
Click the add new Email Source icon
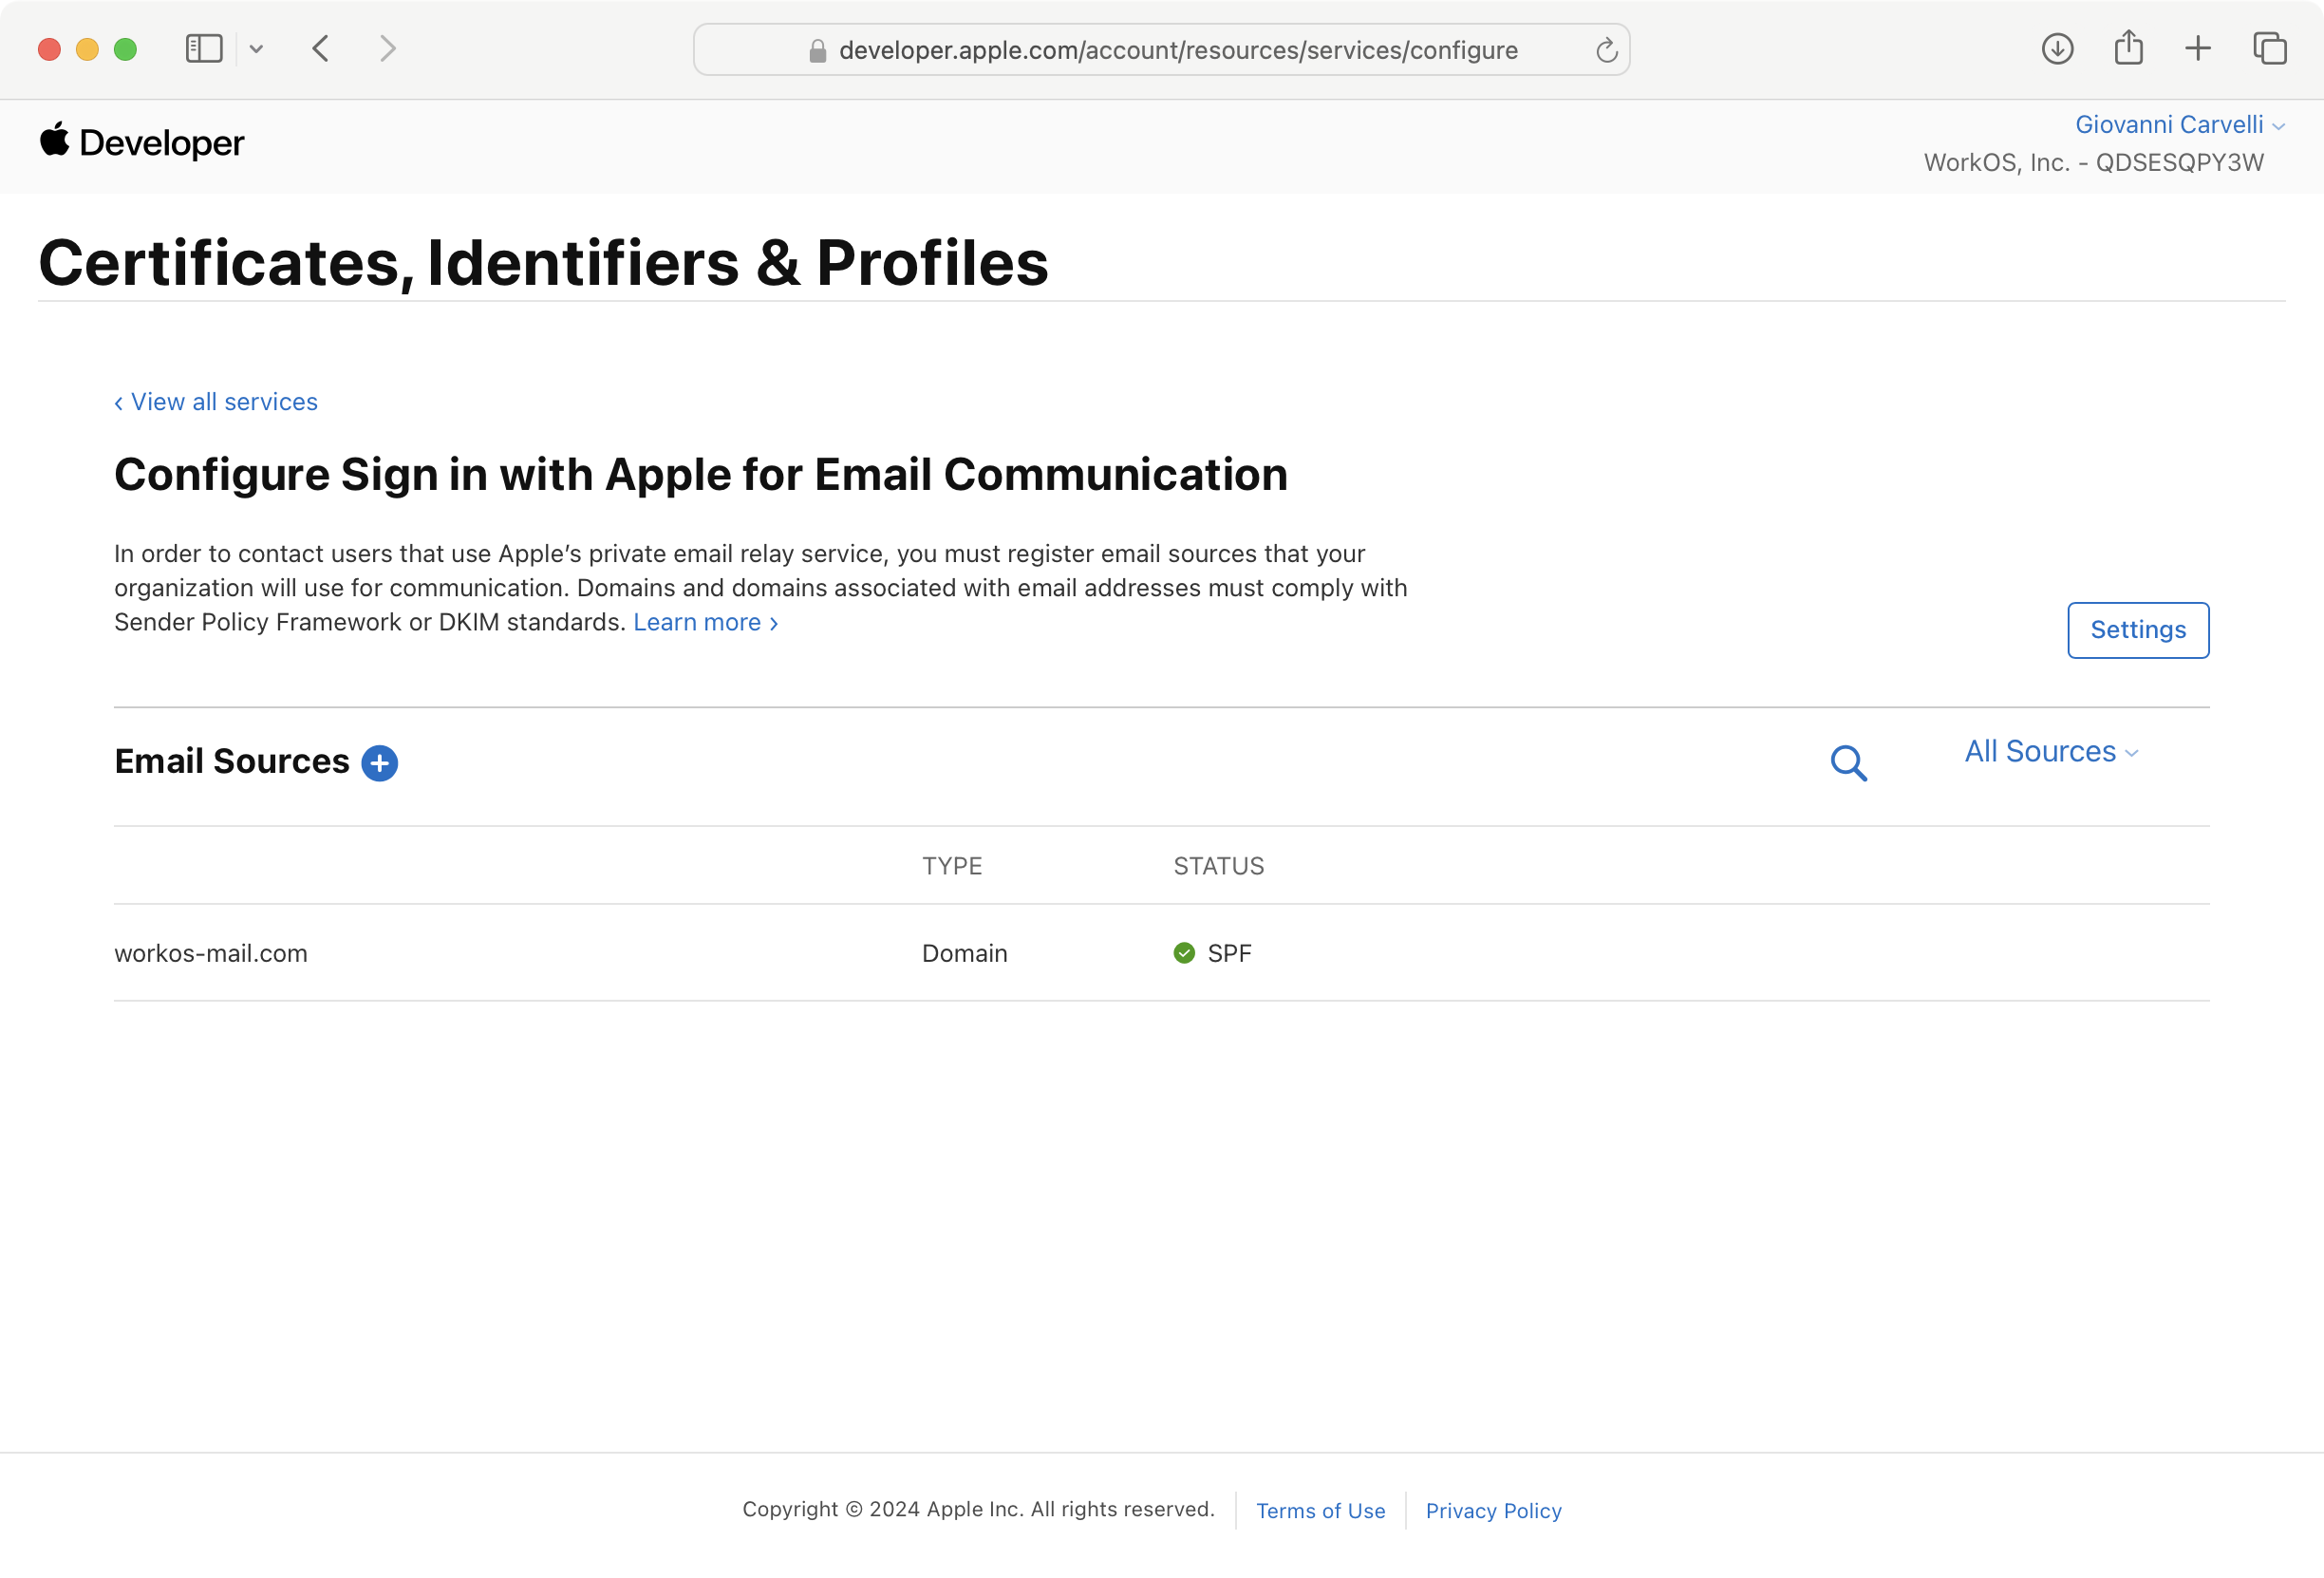tap(379, 761)
